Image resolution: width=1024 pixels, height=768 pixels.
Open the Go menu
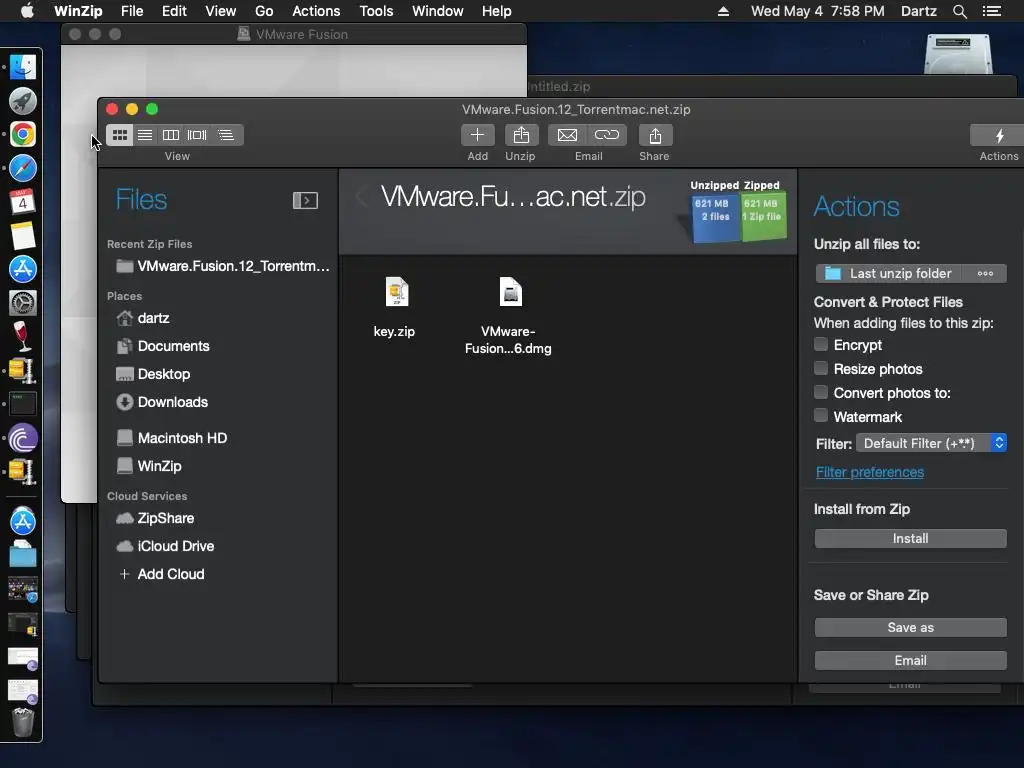tap(264, 11)
